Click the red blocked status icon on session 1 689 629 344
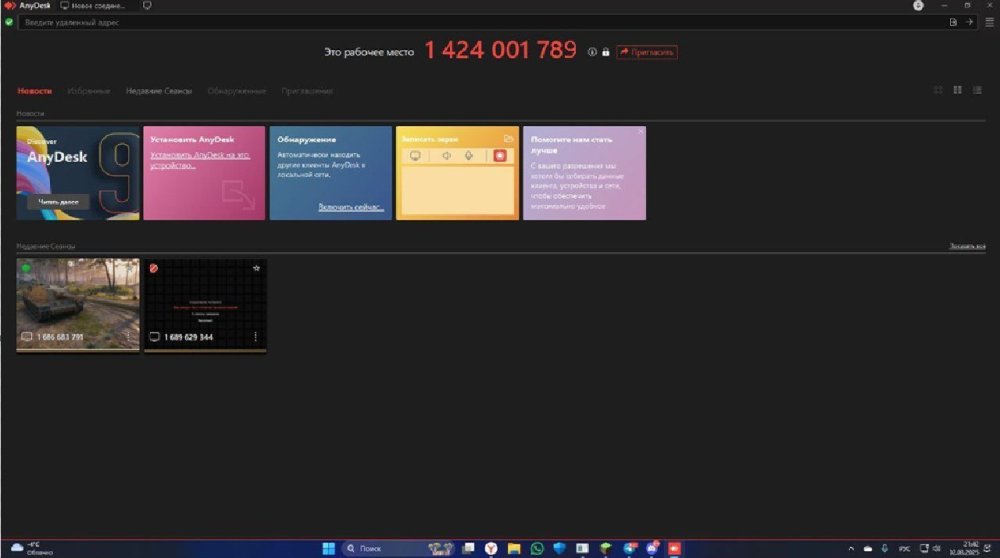Image resolution: width=1000 pixels, height=558 pixels. pos(154,268)
